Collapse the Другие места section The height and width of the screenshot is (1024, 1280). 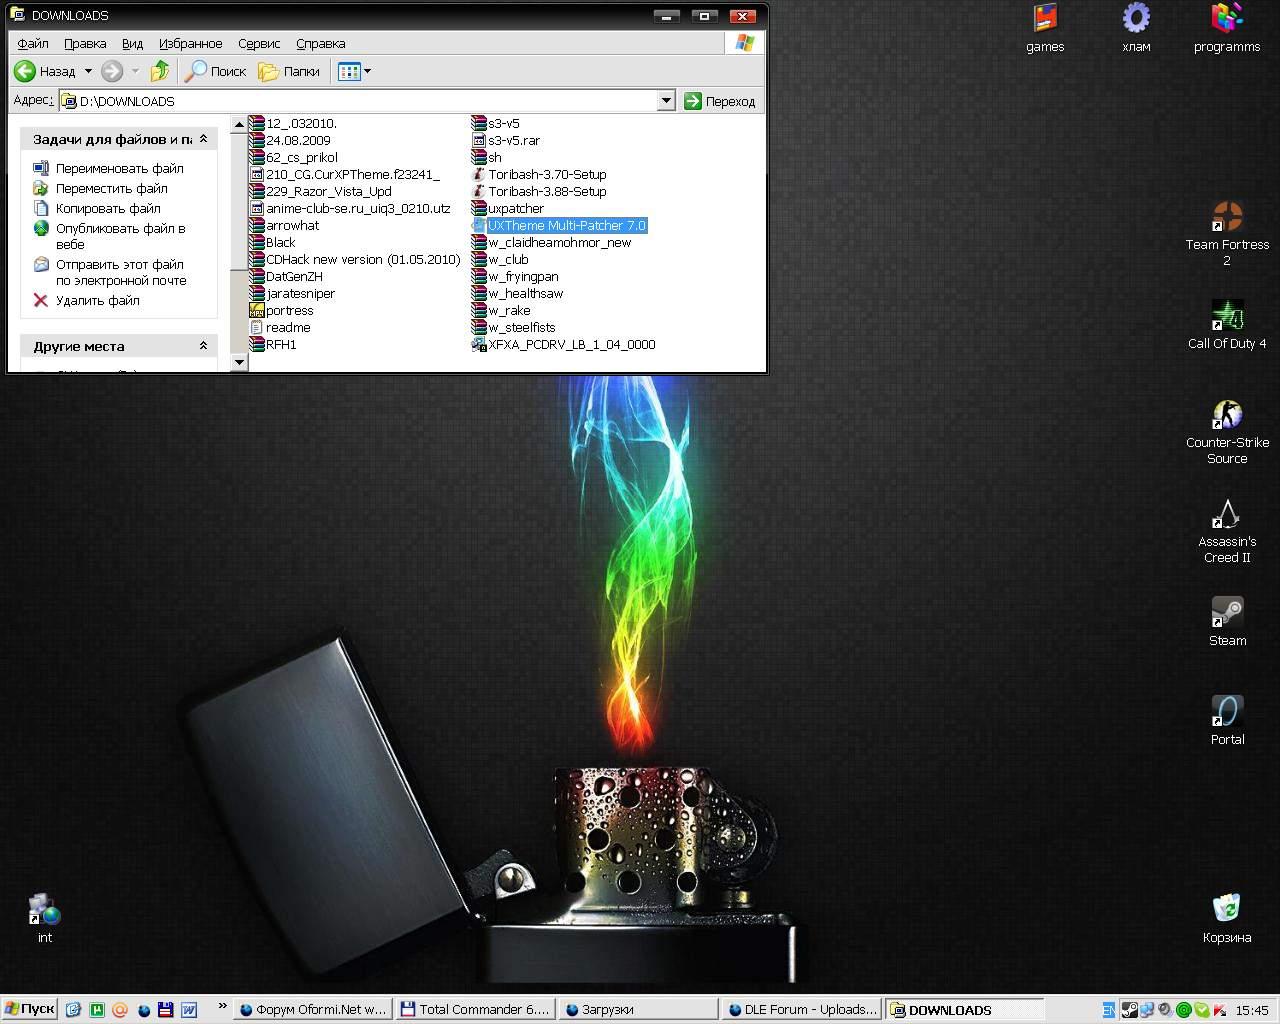click(203, 346)
